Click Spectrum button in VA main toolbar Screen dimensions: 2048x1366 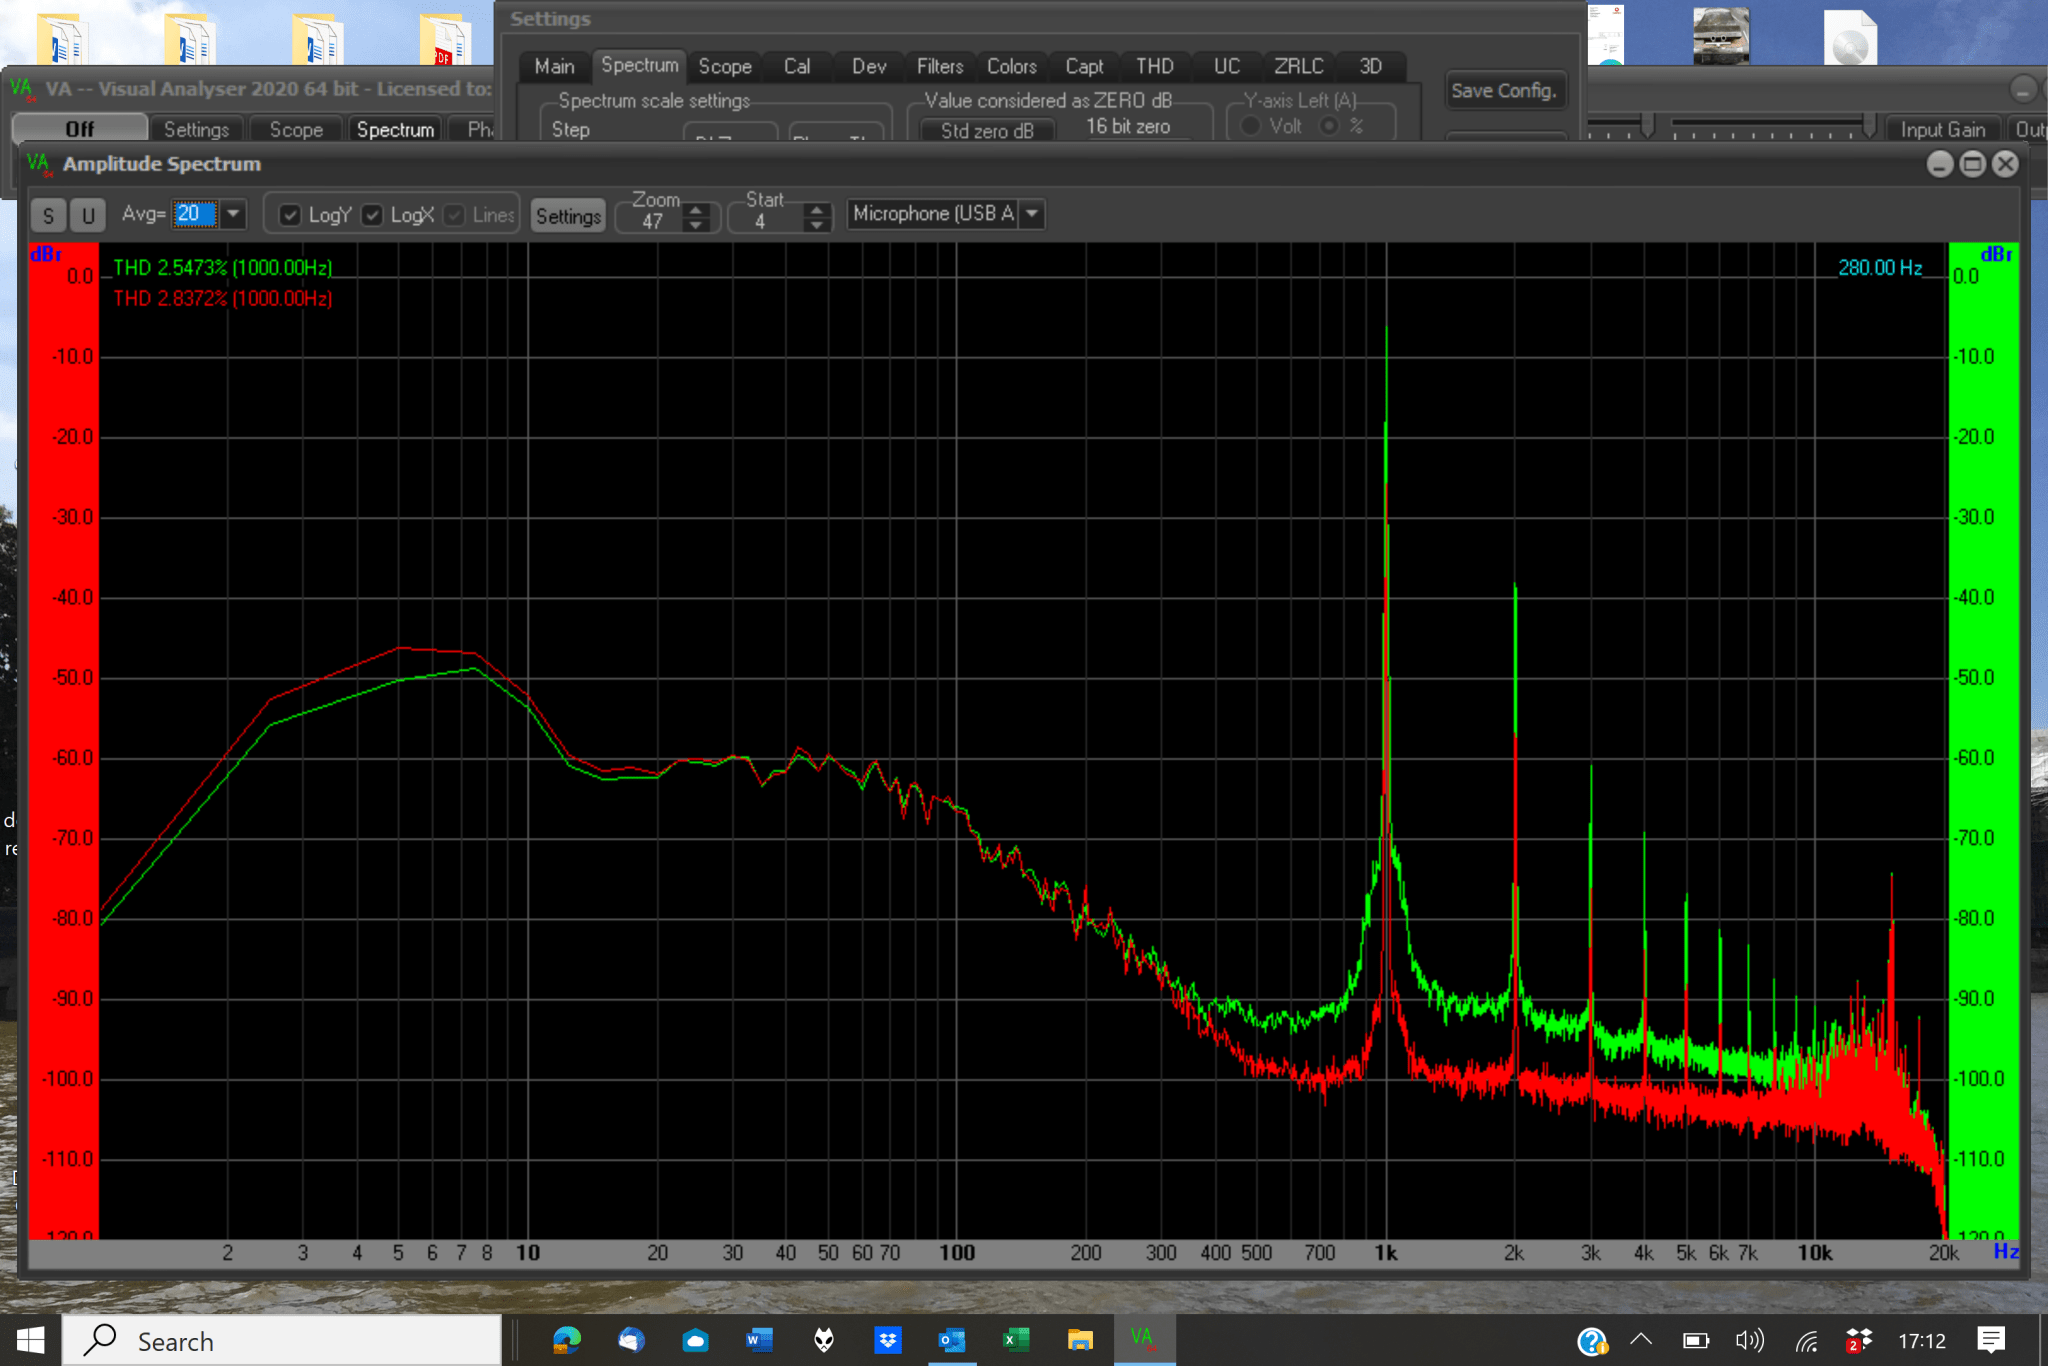(x=395, y=130)
